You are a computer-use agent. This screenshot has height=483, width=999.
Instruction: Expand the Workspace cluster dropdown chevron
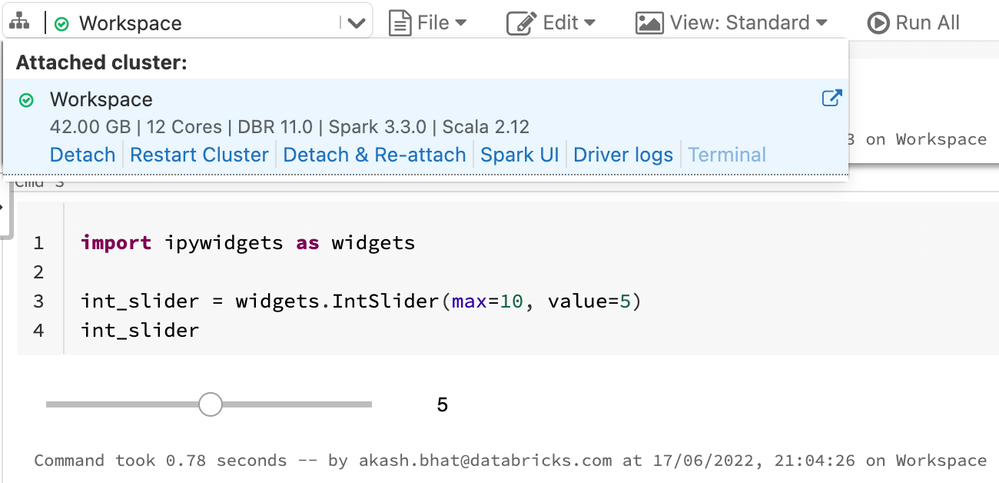click(x=356, y=23)
